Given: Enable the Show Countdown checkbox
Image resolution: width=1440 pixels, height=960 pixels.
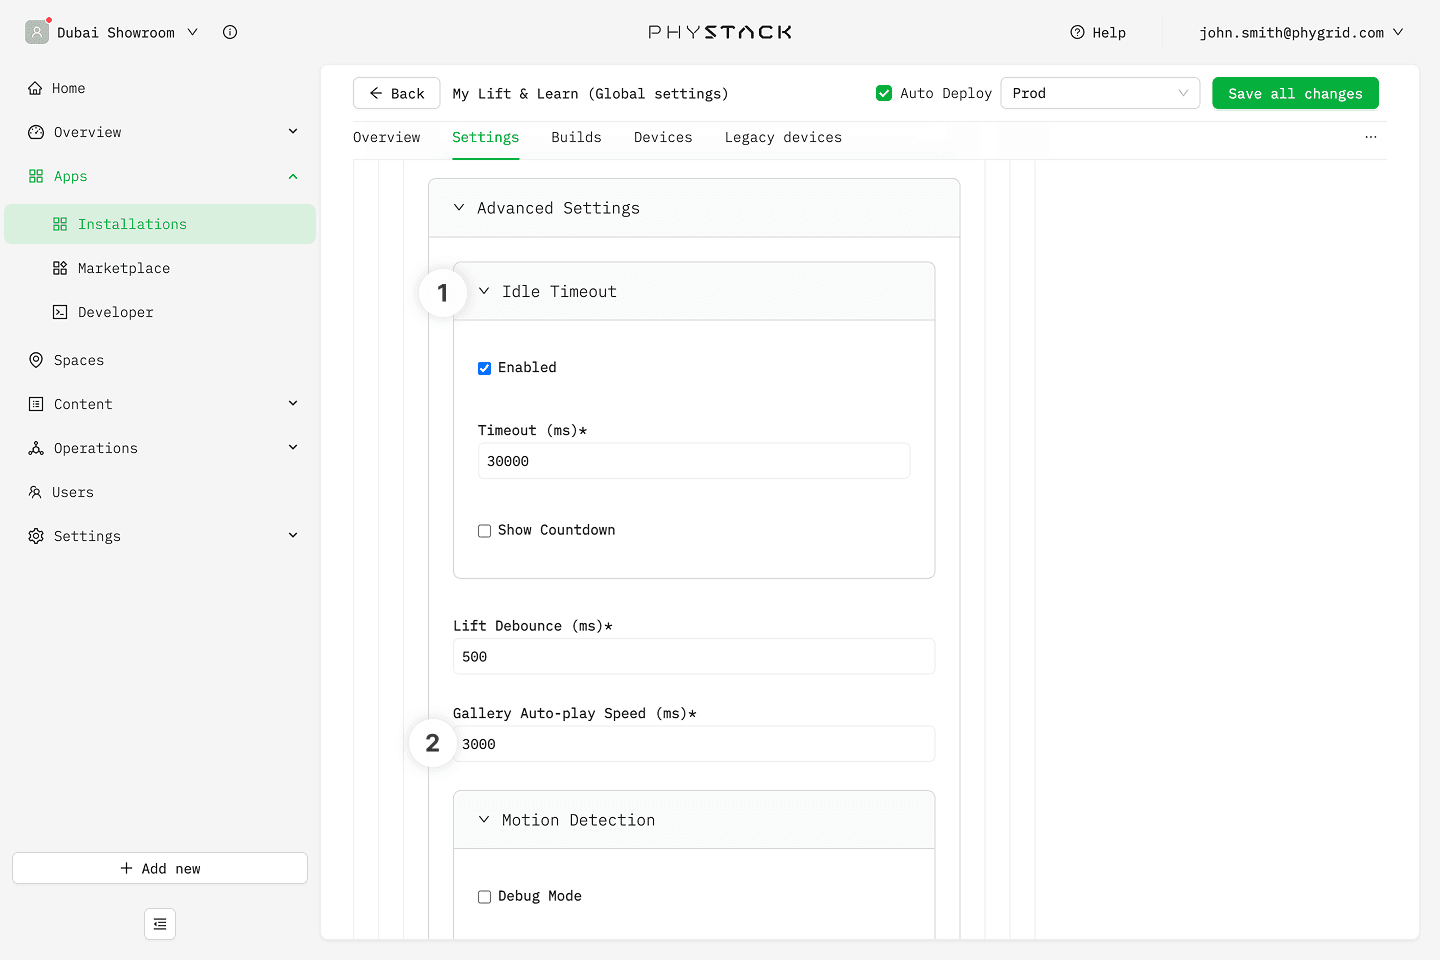Looking at the screenshot, I should point(484,531).
